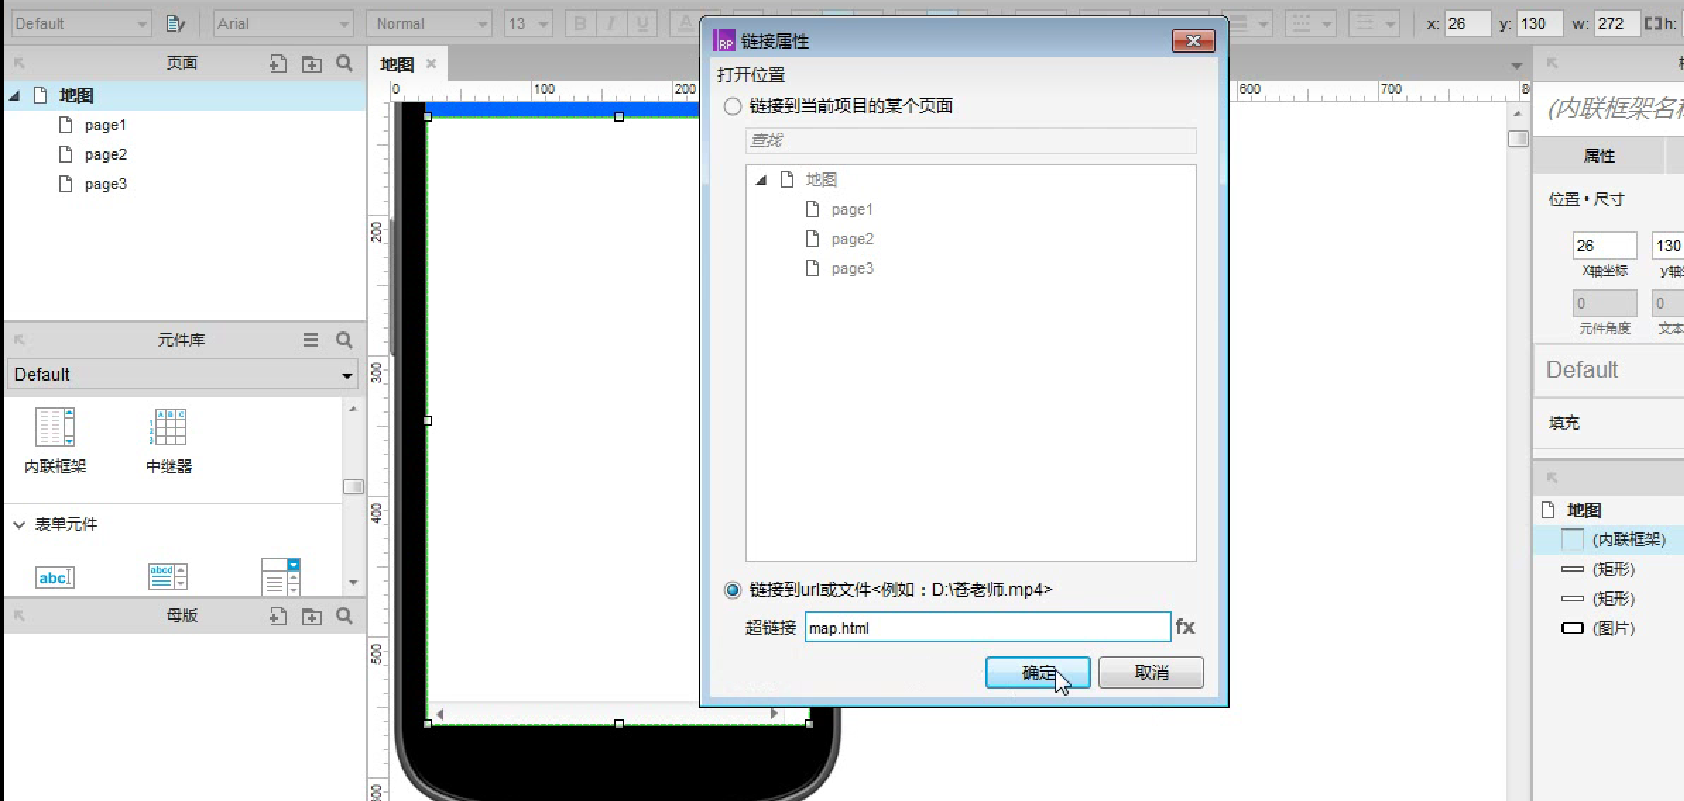
Task: Select page2 in the Pages panel
Action: 106,155
